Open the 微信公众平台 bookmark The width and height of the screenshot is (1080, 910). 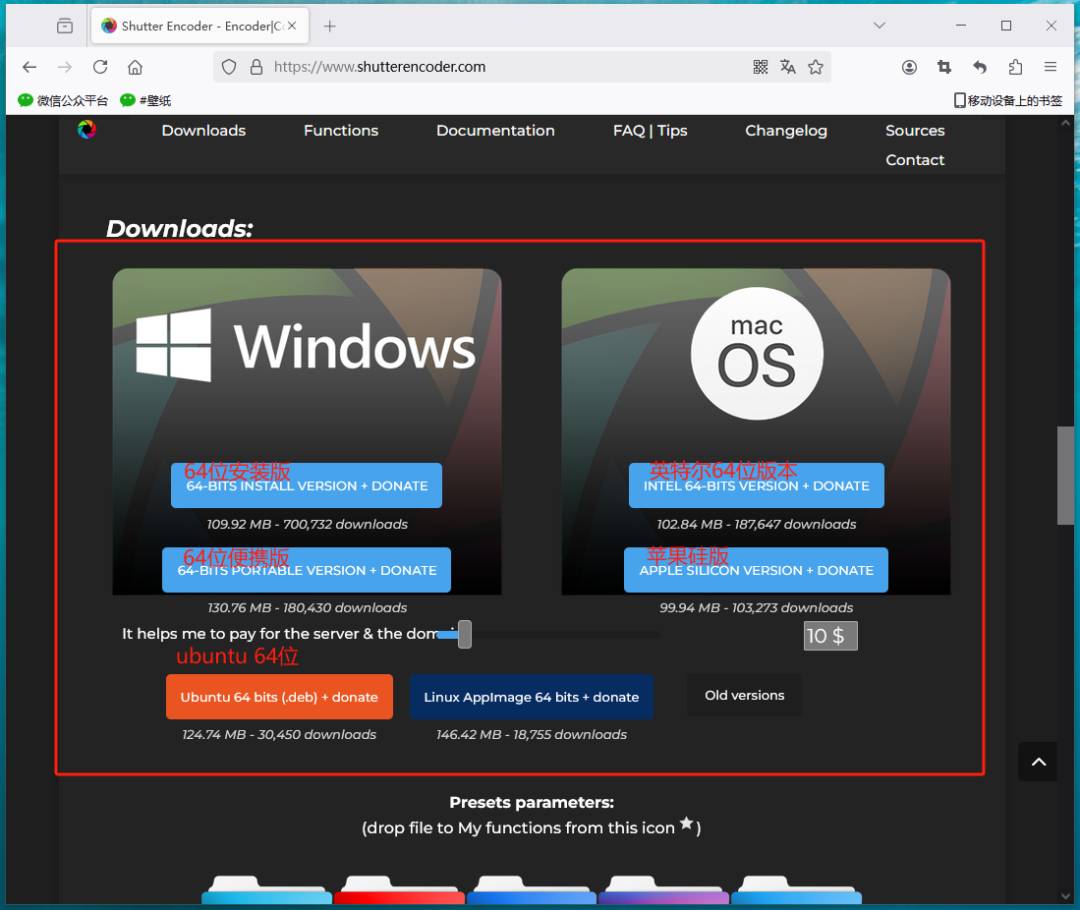[63, 101]
